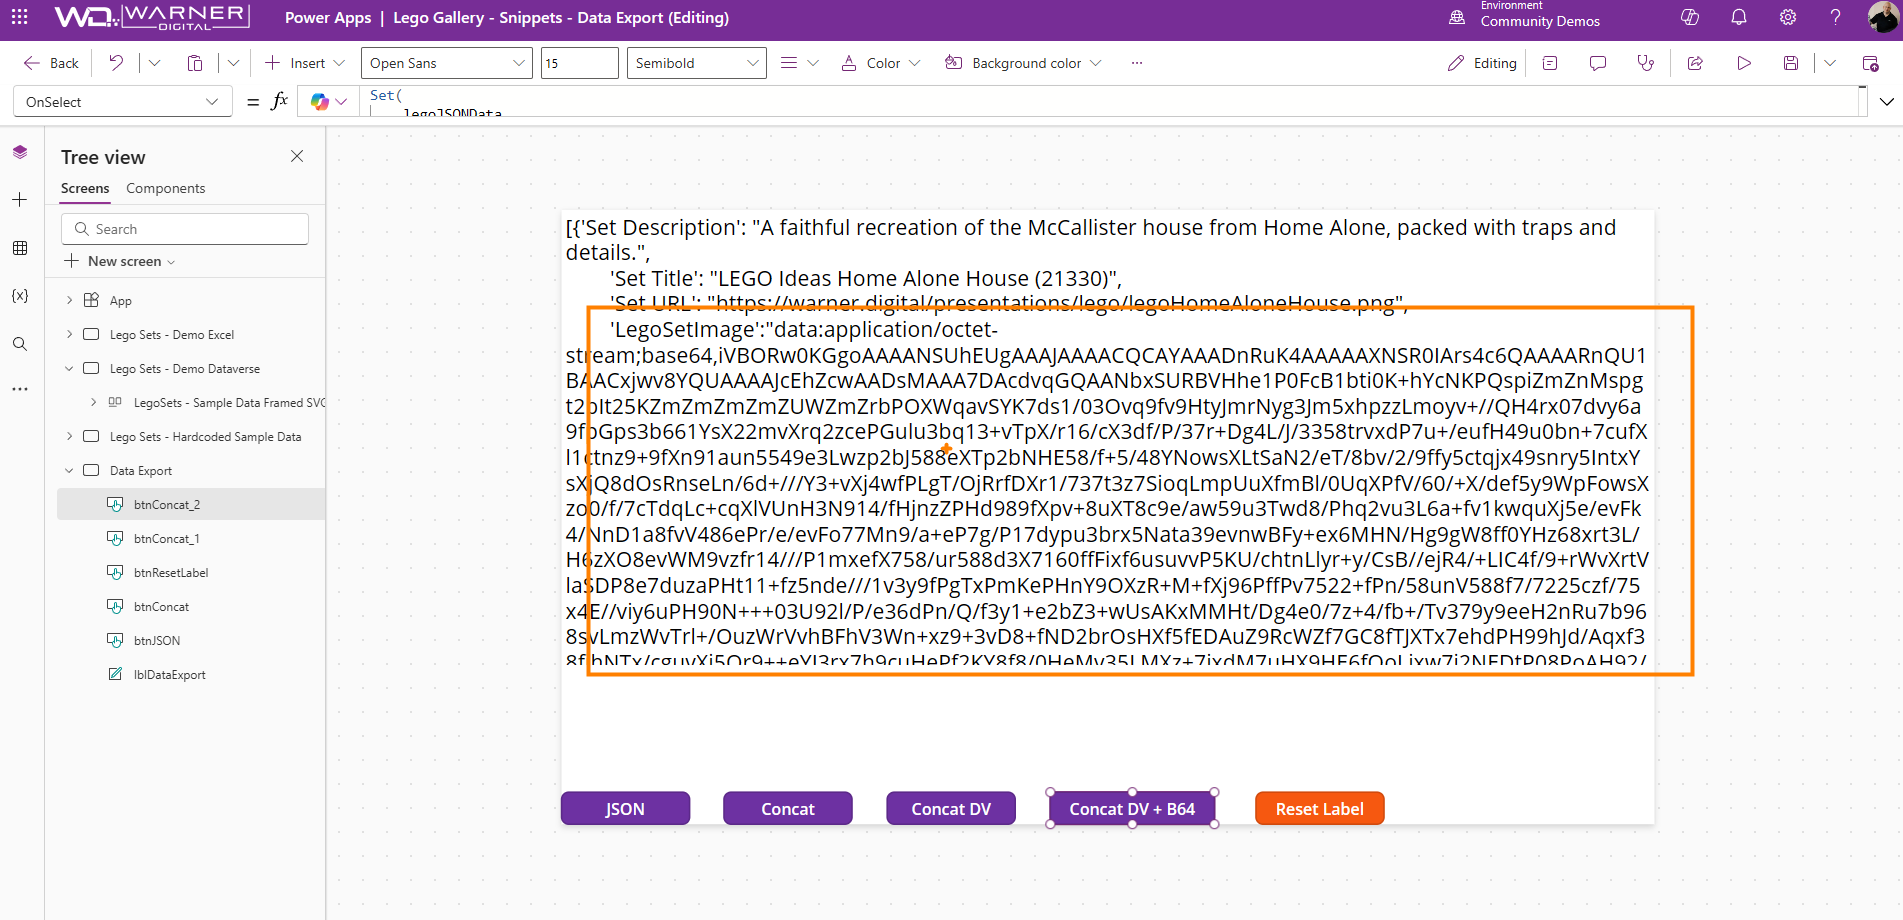Open the Semibold font weight dropdown

coord(697,63)
